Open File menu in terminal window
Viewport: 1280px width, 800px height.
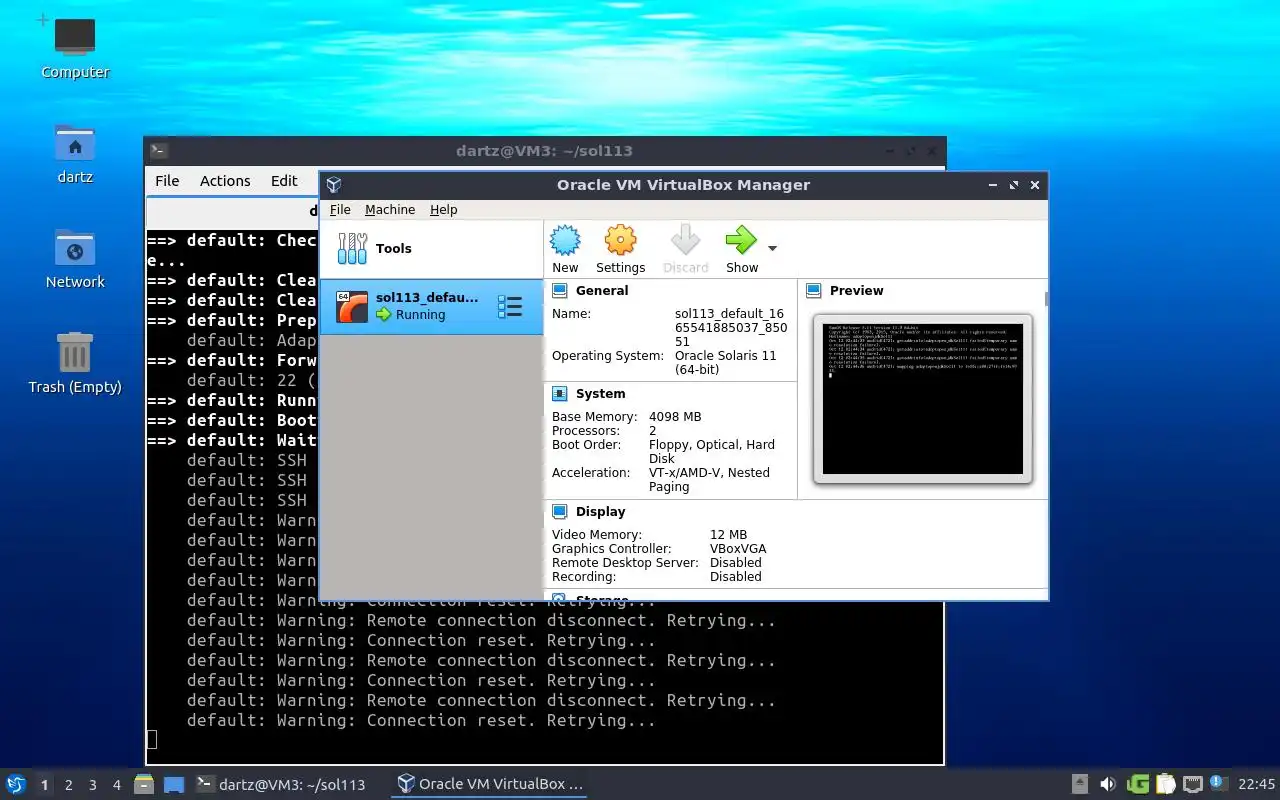pyautogui.click(x=167, y=181)
